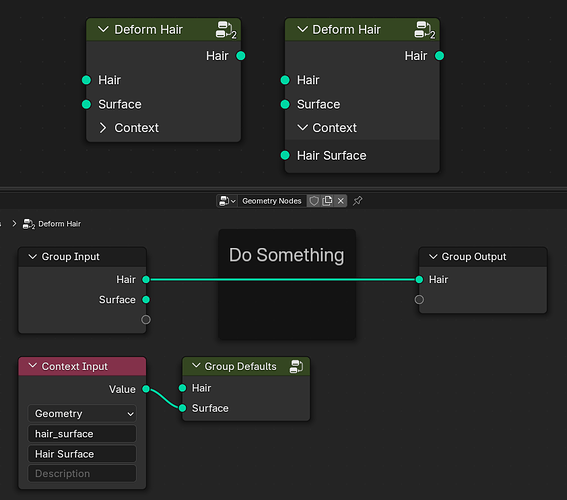This screenshot has height=500, width=567.
Task: Click the Description text field
Action: [x=82, y=474]
